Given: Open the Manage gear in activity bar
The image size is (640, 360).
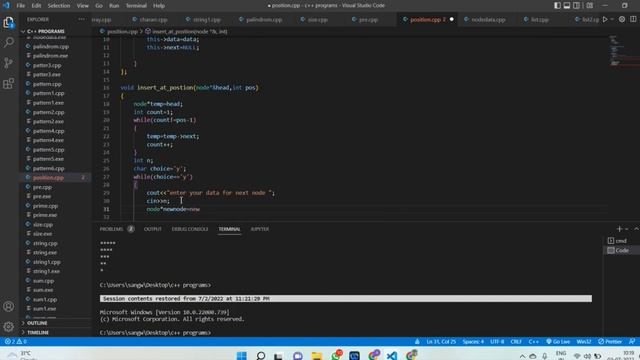Looking at the screenshot, I should click(9, 327).
